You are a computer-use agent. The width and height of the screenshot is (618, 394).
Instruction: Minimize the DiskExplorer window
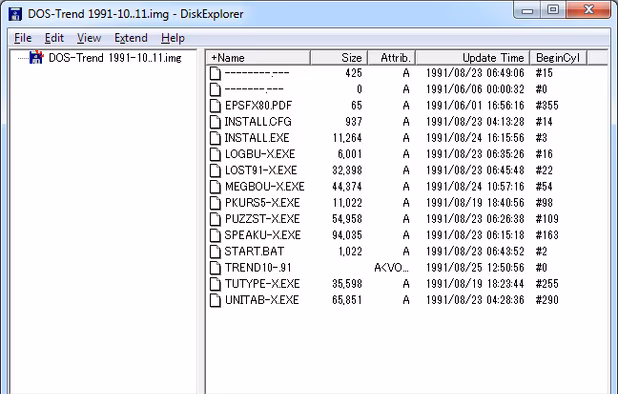click(x=527, y=9)
